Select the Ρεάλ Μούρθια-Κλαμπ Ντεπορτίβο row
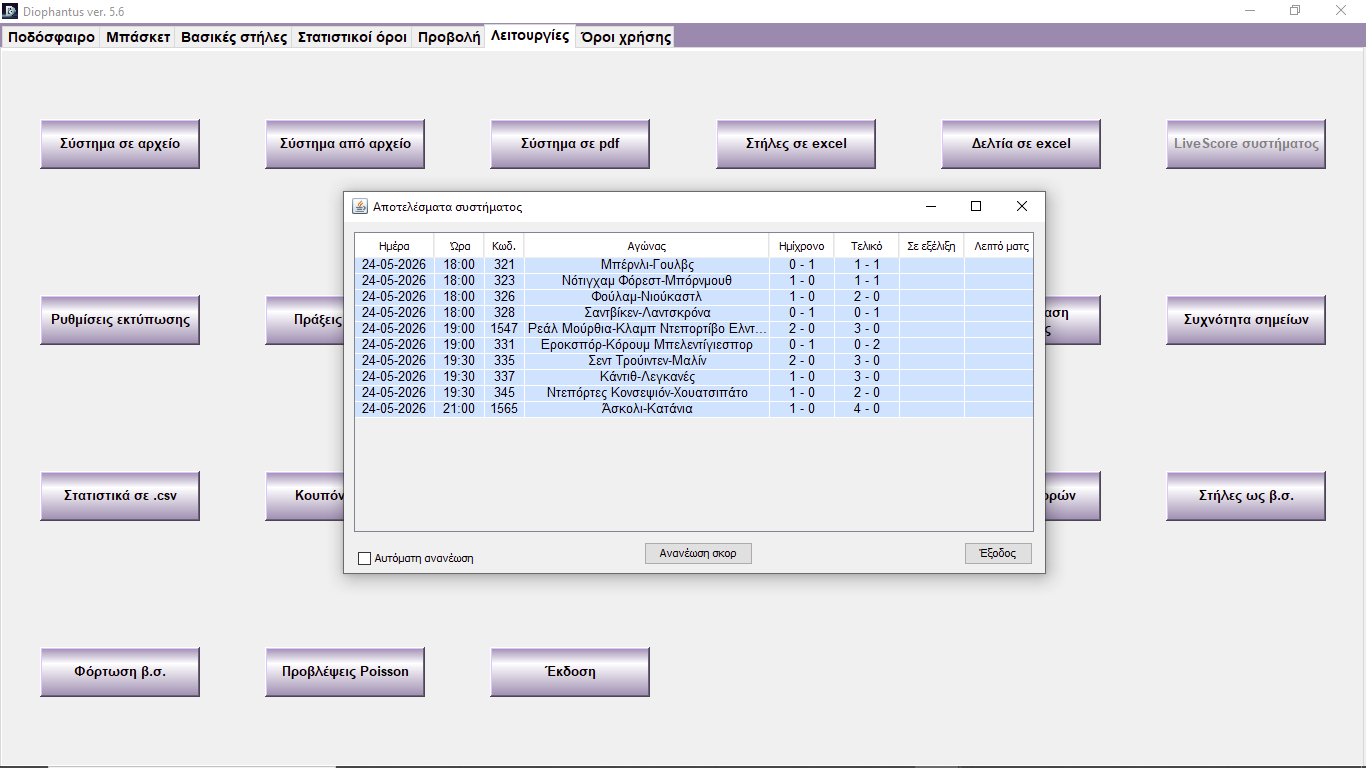The width and height of the screenshot is (1366, 768). 694,329
